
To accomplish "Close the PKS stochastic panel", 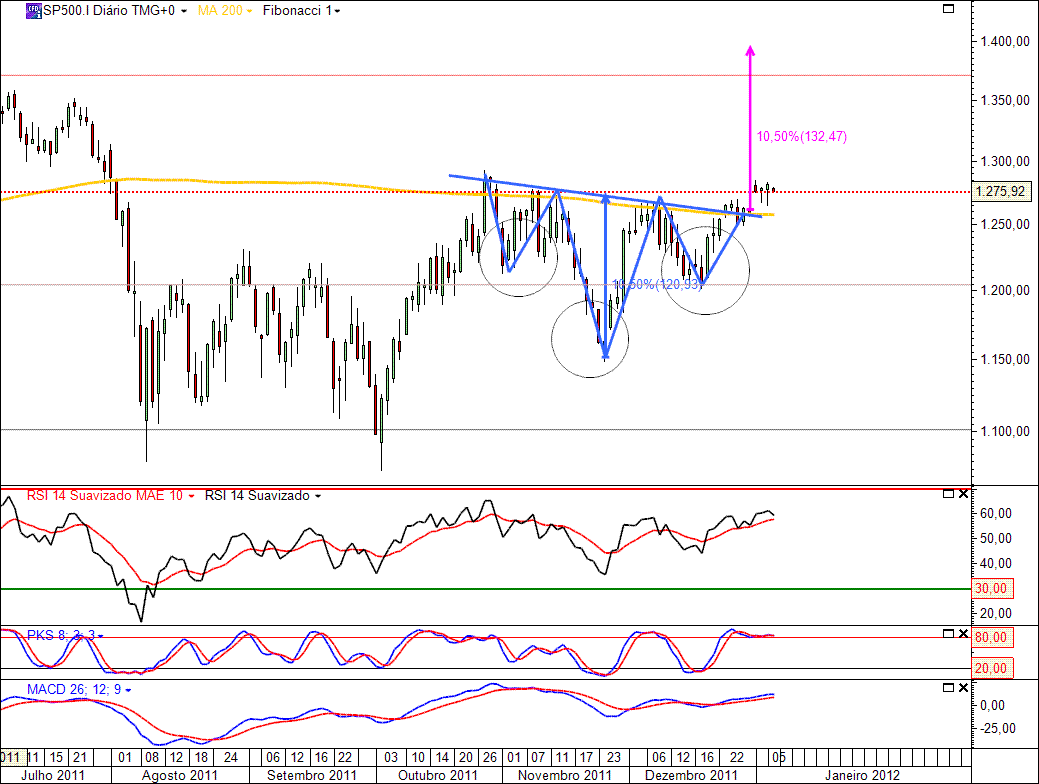I will (963, 633).
